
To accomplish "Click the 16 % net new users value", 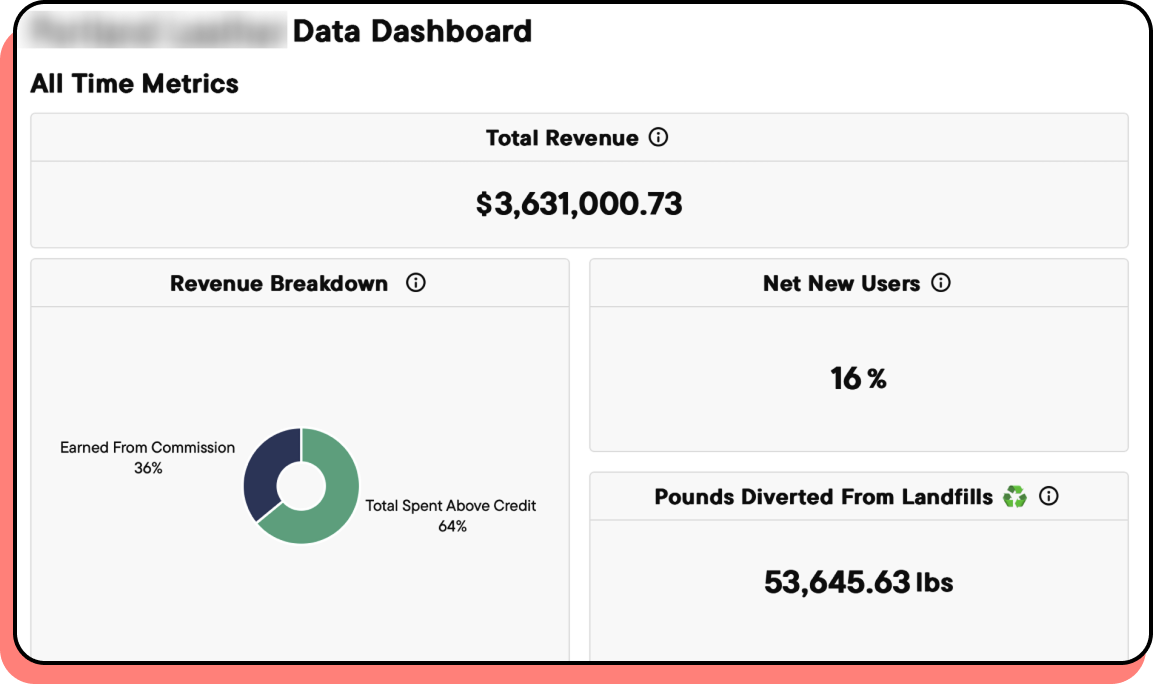I will (858, 379).
